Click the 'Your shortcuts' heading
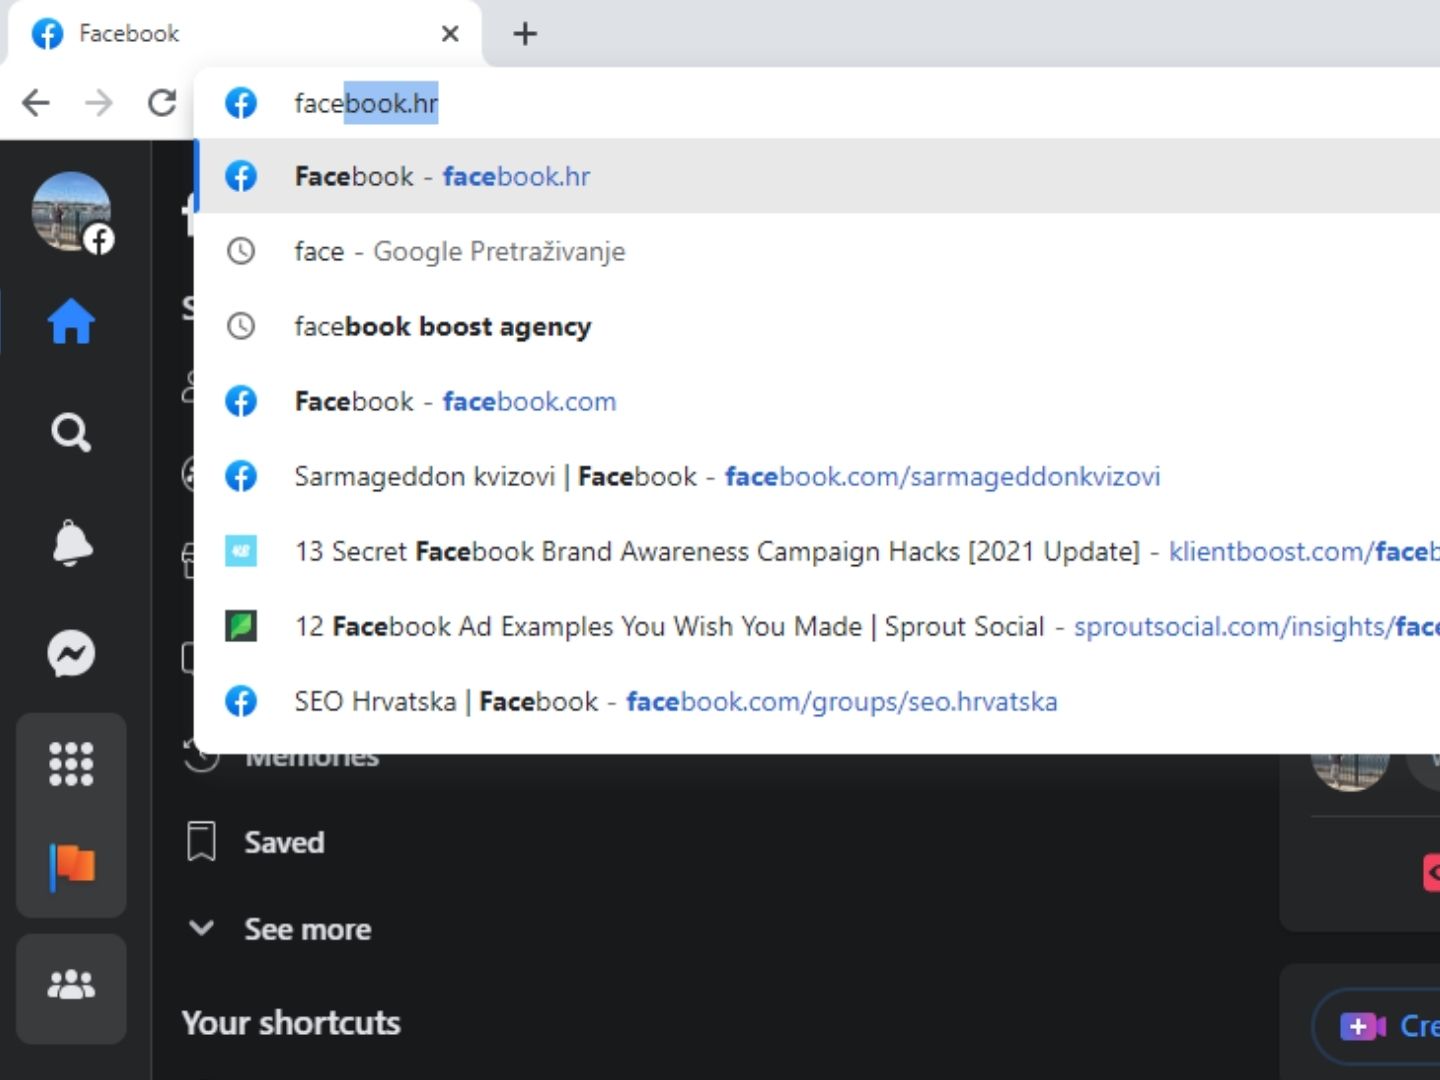 (x=291, y=1023)
